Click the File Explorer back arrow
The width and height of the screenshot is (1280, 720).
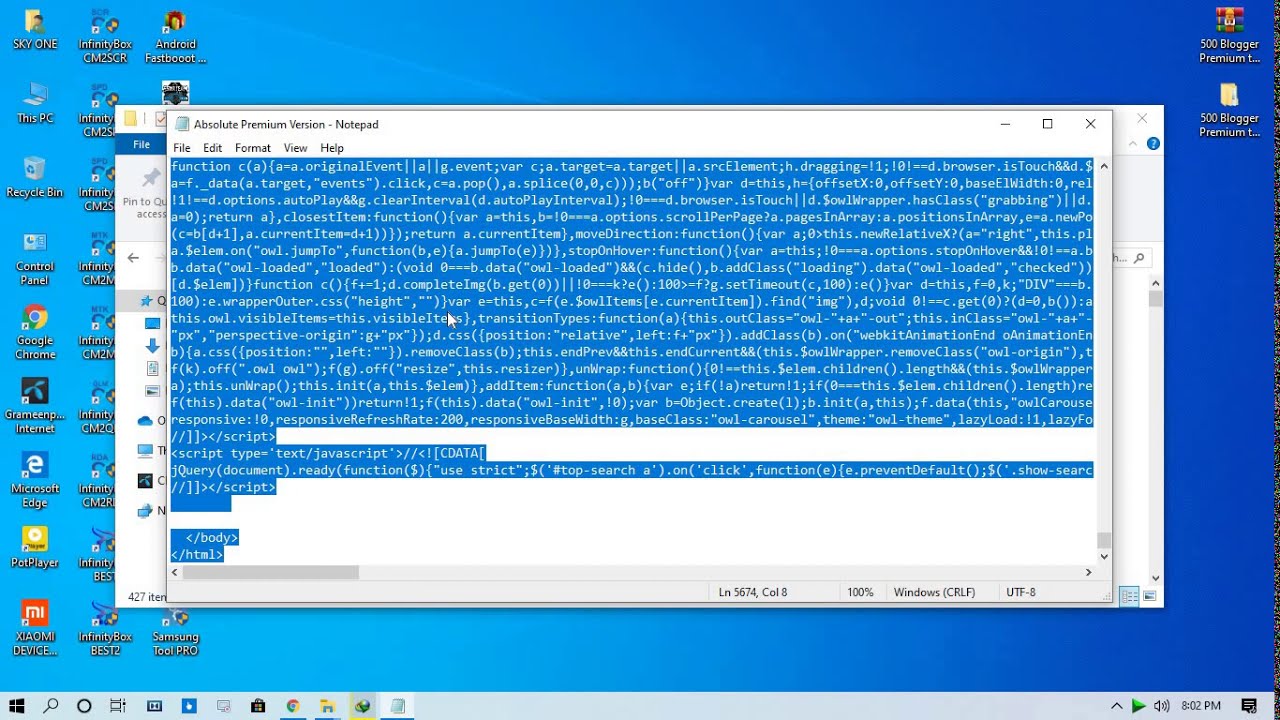point(133,258)
